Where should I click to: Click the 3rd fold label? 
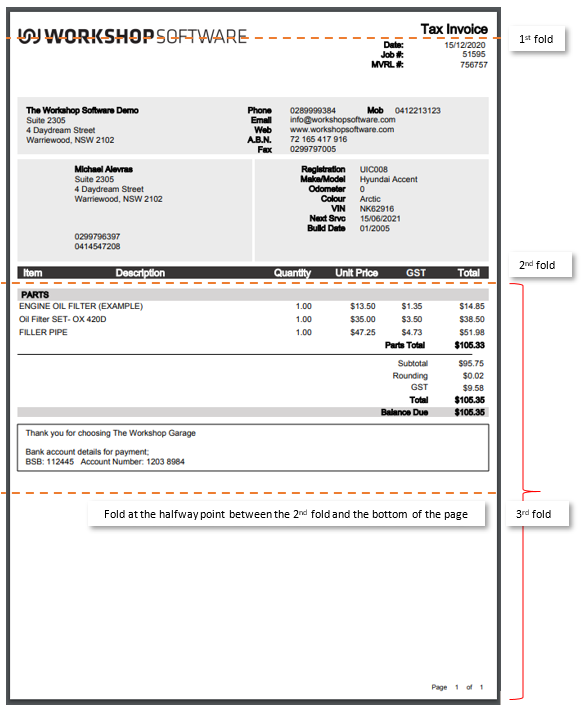[537, 514]
